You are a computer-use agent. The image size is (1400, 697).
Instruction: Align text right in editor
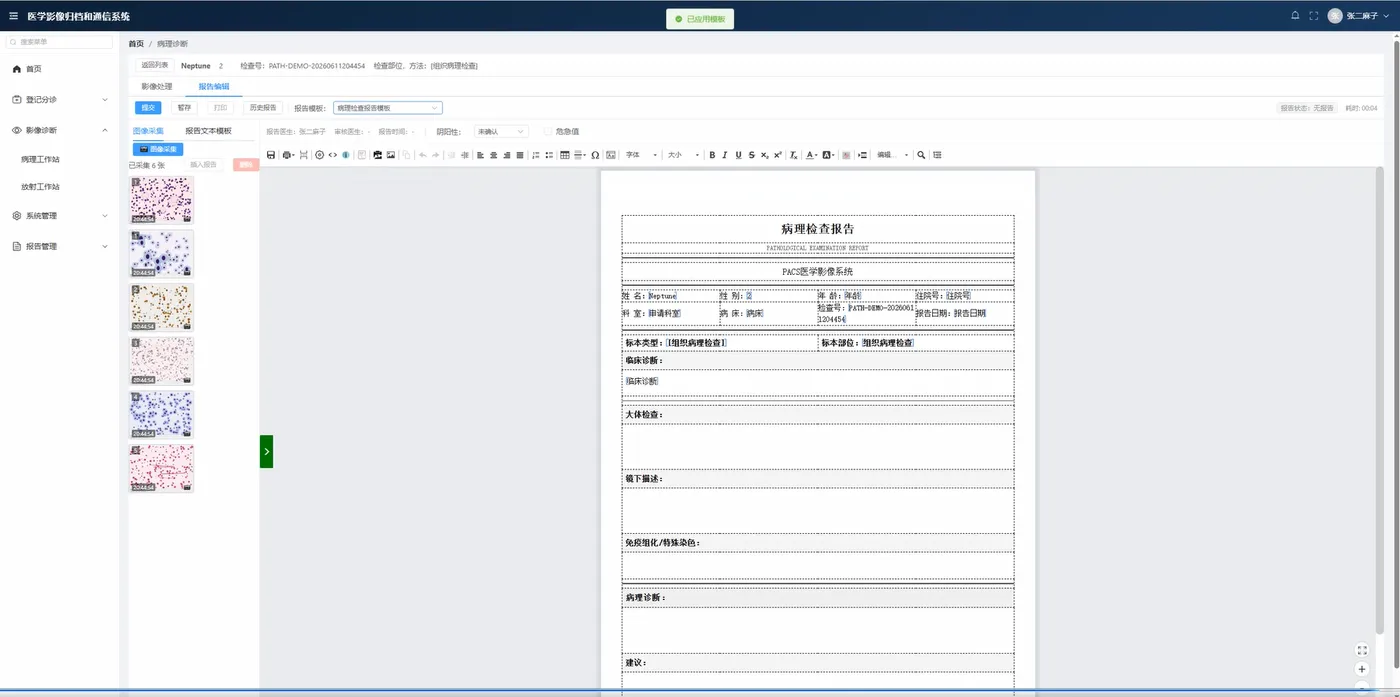tap(506, 155)
